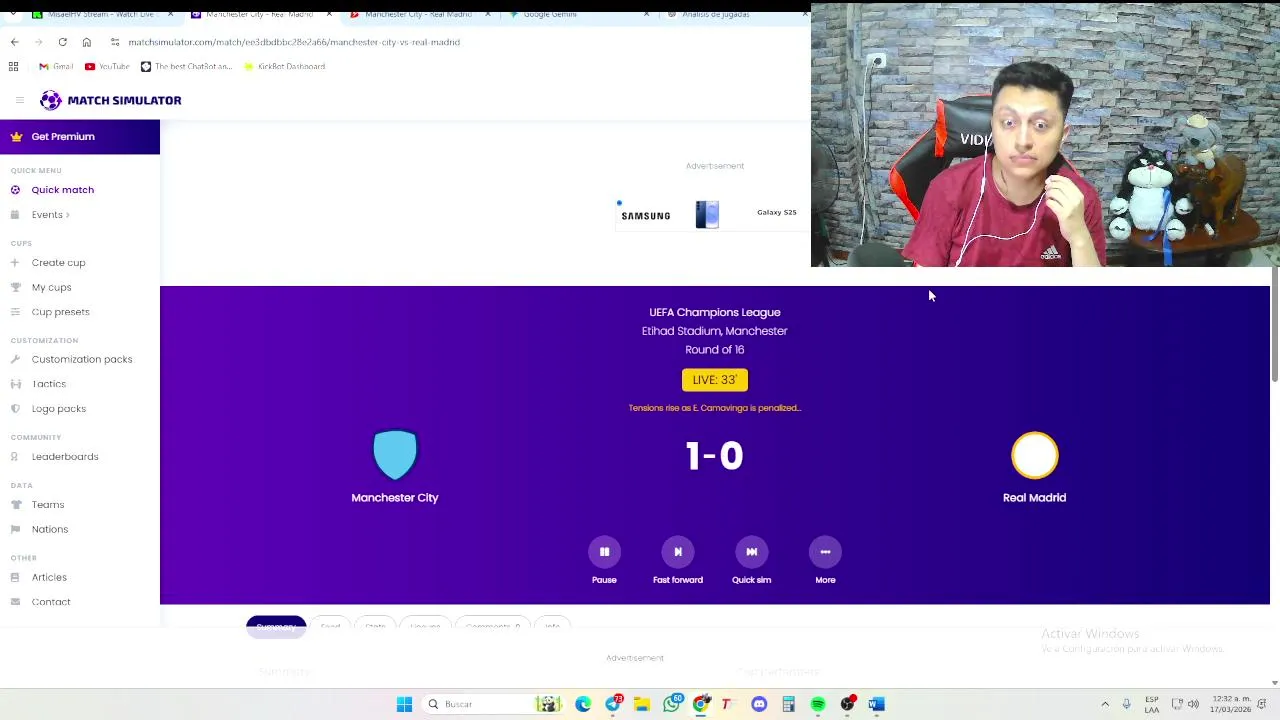Close the Google Gemini browser tab

646,14
